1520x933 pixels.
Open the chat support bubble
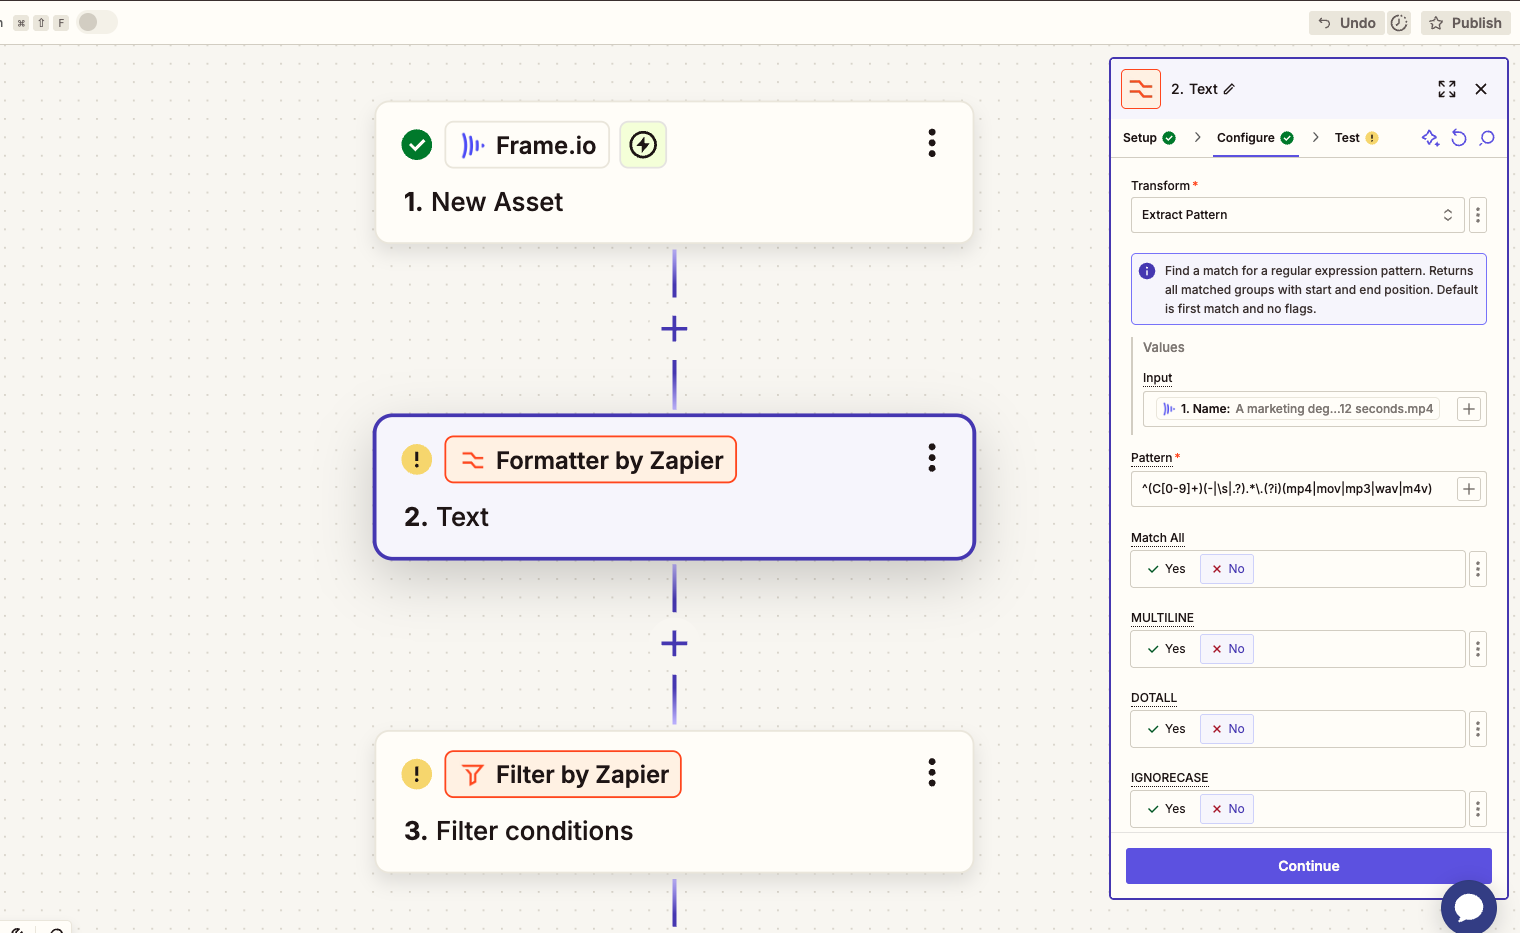[1469, 907]
